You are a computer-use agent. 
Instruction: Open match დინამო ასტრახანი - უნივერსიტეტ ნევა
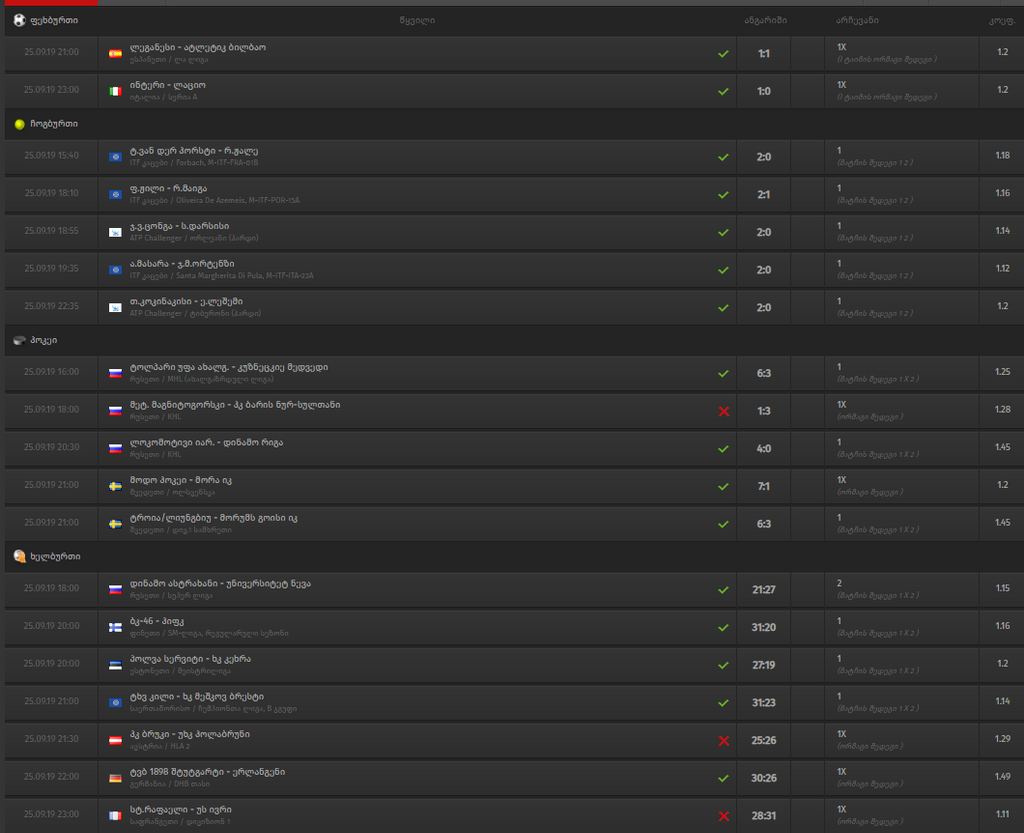[220, 584]
